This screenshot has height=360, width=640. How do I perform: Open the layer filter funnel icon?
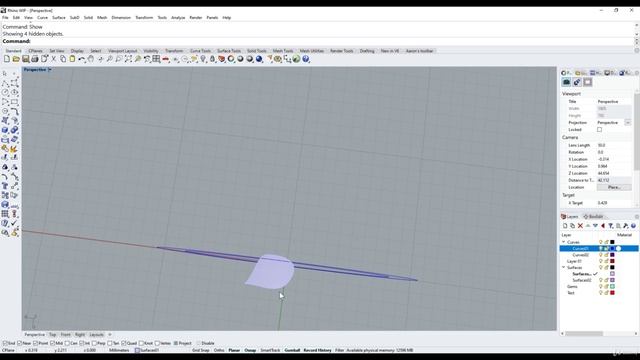611,226
